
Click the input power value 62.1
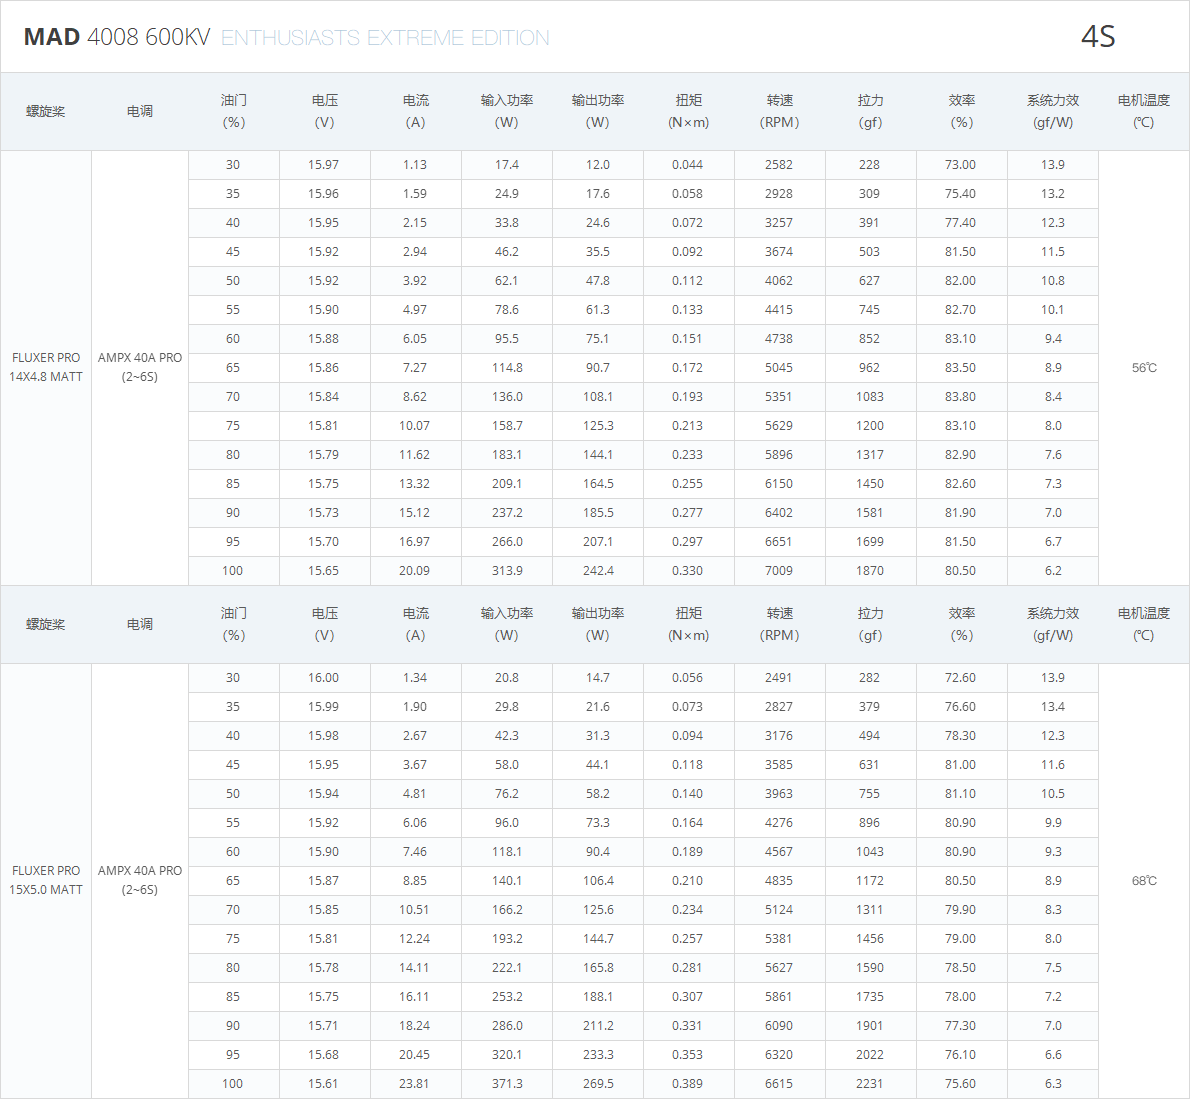(507, 281)
